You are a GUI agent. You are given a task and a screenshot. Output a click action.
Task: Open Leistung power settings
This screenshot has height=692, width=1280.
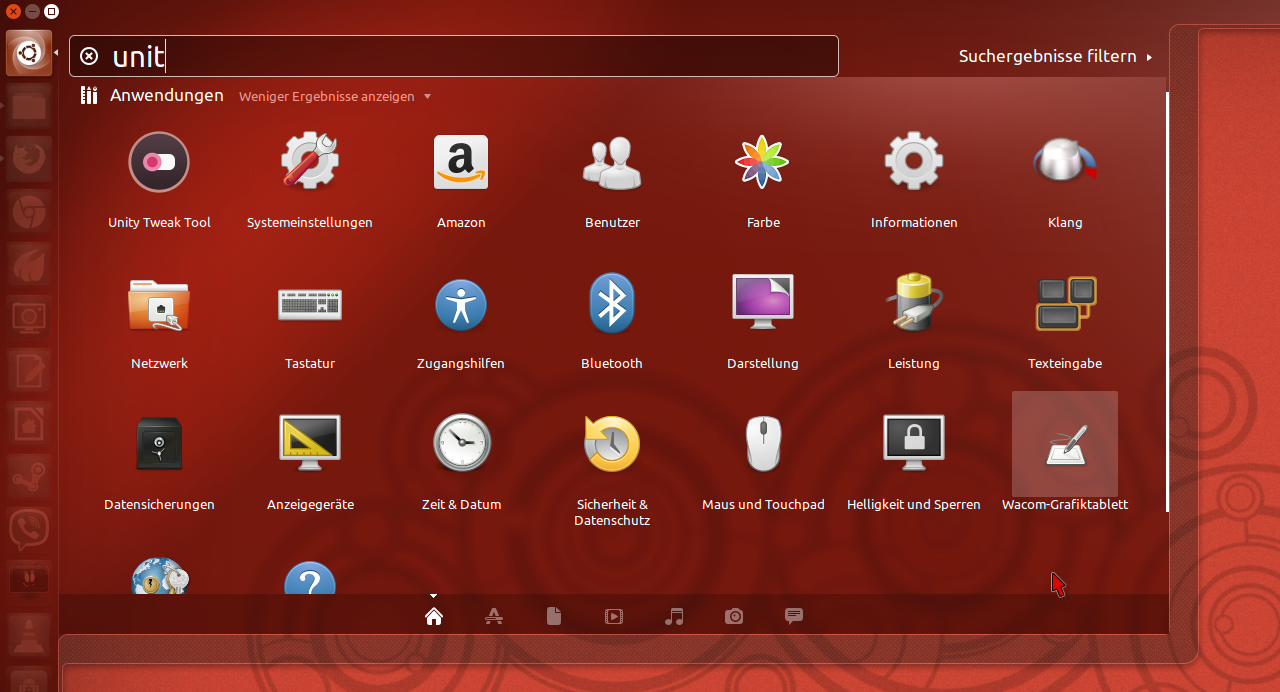click(914, 302)
